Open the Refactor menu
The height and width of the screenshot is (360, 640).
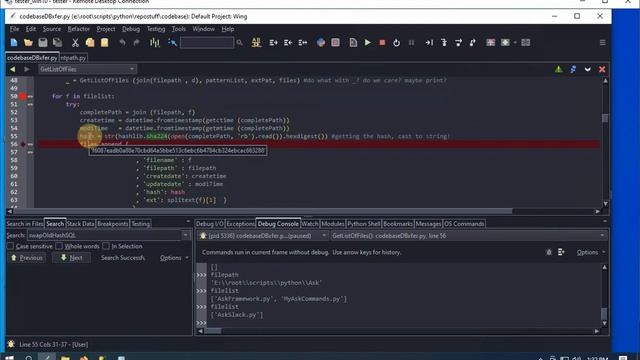tap(79, 29)
